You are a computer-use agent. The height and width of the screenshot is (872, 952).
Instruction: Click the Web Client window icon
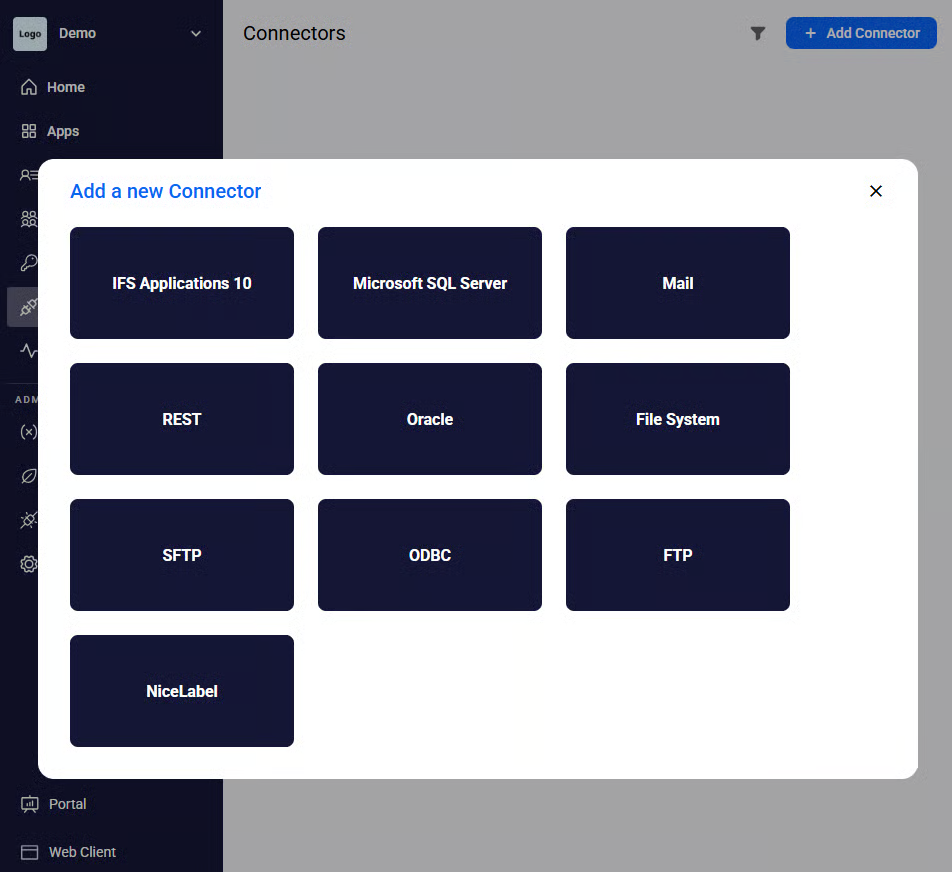click(x=29, y=852)
